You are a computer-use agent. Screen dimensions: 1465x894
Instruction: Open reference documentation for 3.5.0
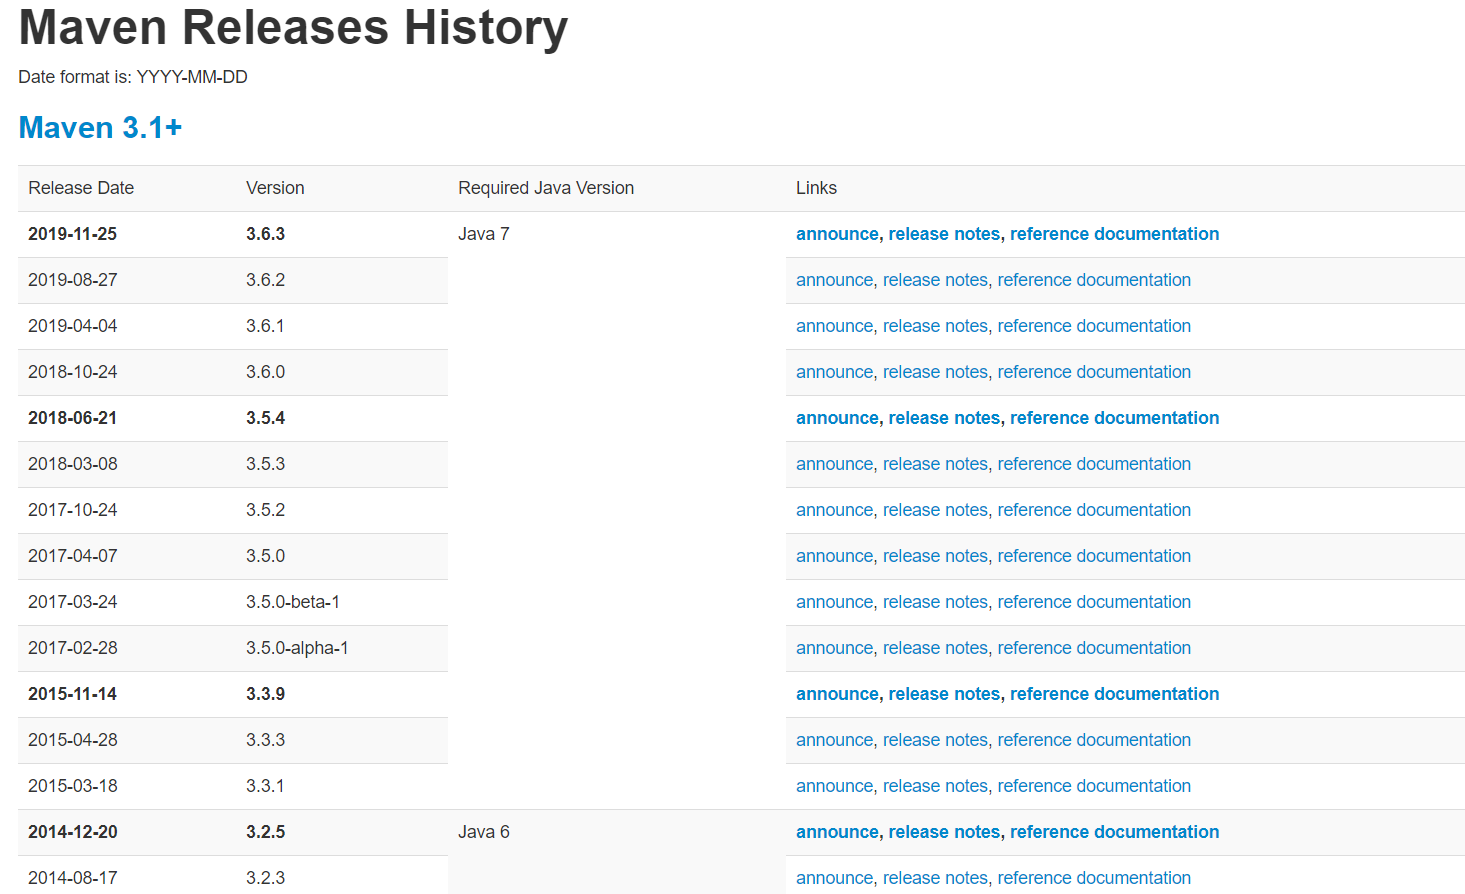tap(1094, 556)
